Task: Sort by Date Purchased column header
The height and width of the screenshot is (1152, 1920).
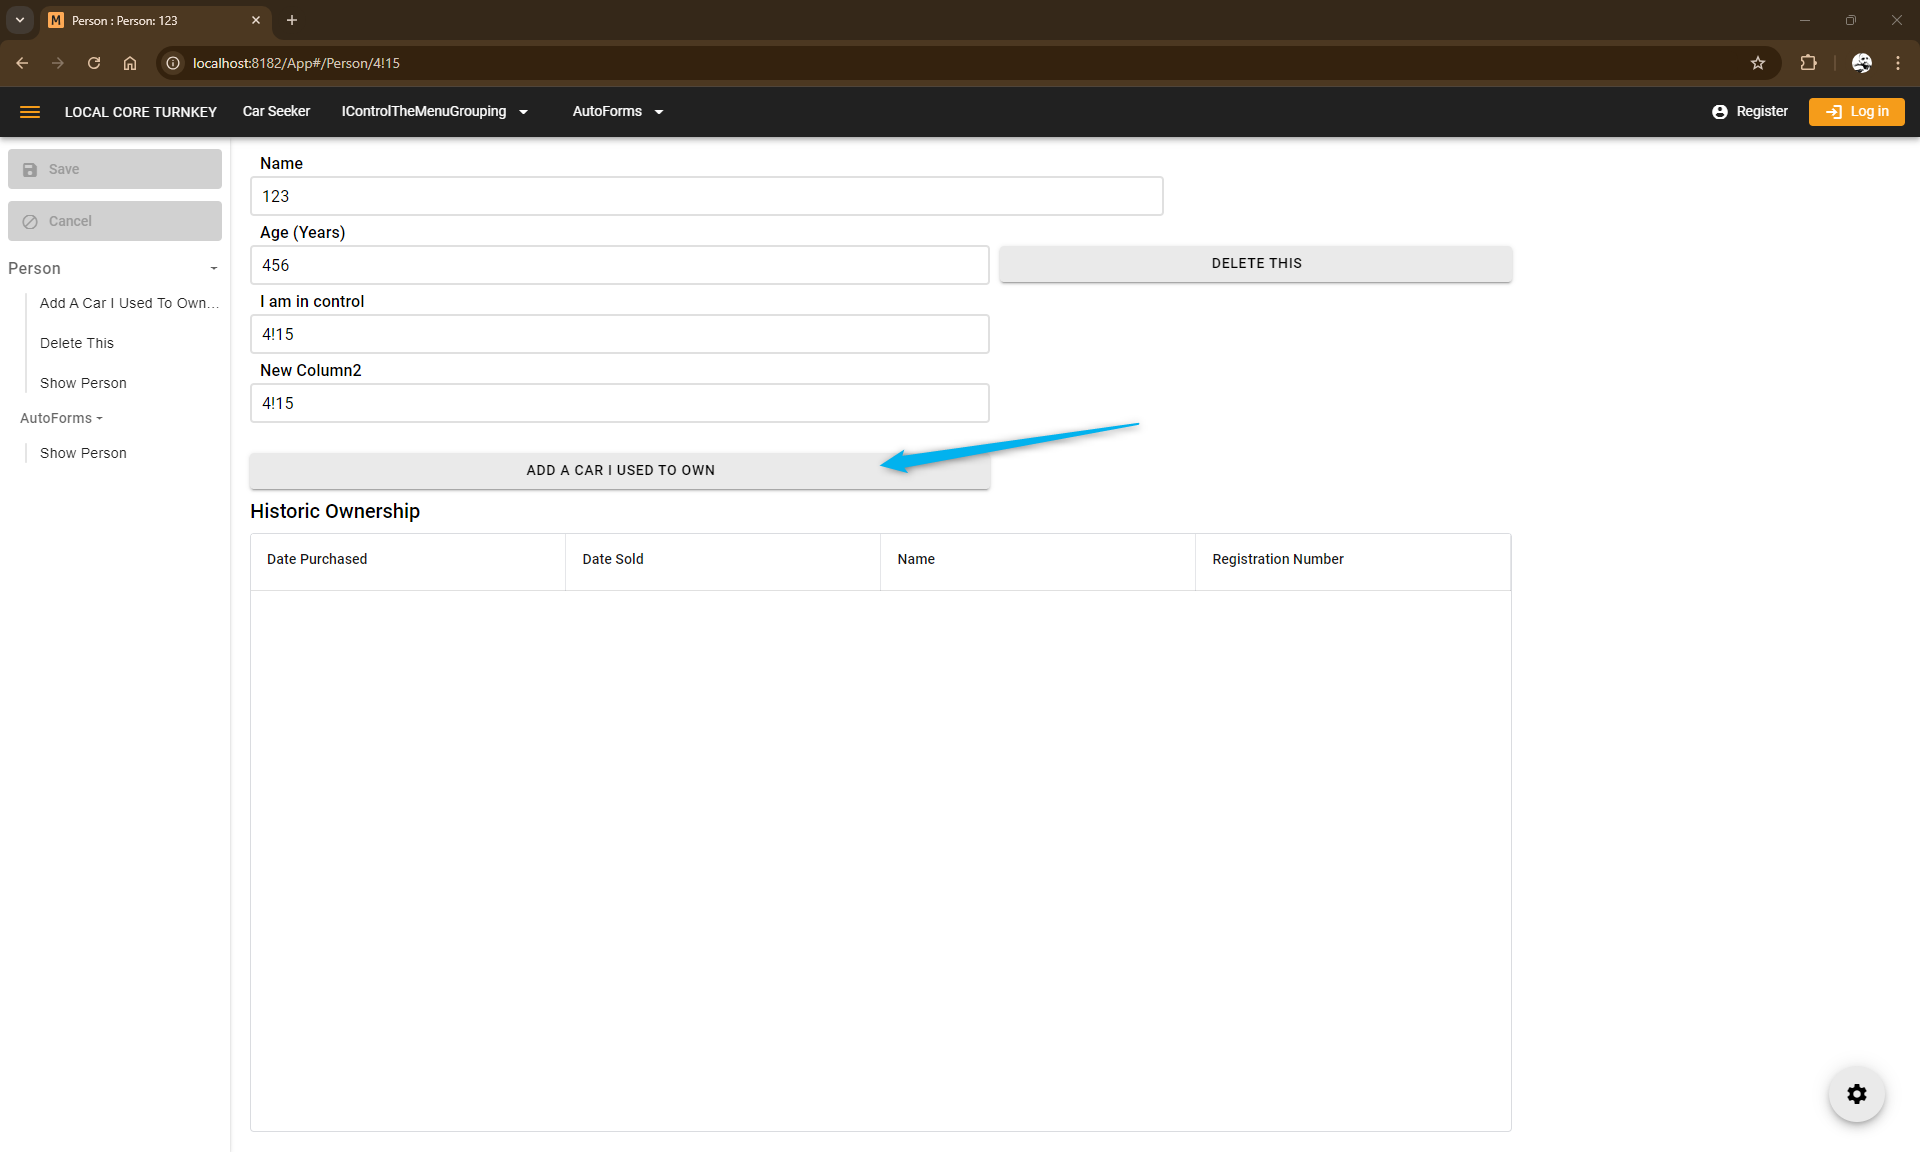Action: pos(317,560)
